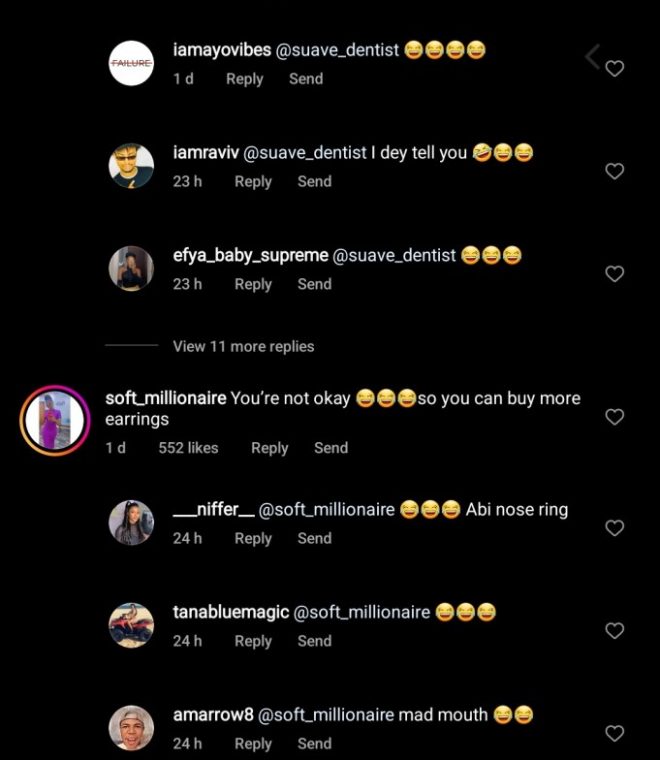This screenshot has height=760, width=660.
Task: Like the 'Abi nose ring' reply
Action: pos(615,528)
